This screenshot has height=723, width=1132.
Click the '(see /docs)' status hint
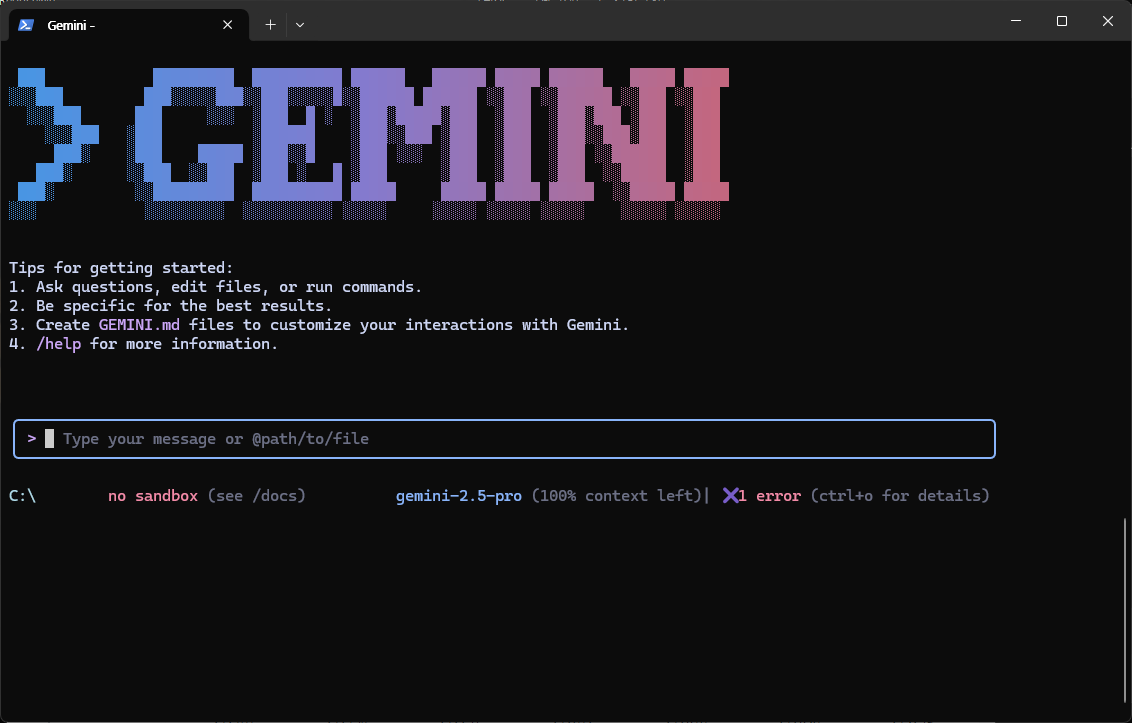click(256, 495)
